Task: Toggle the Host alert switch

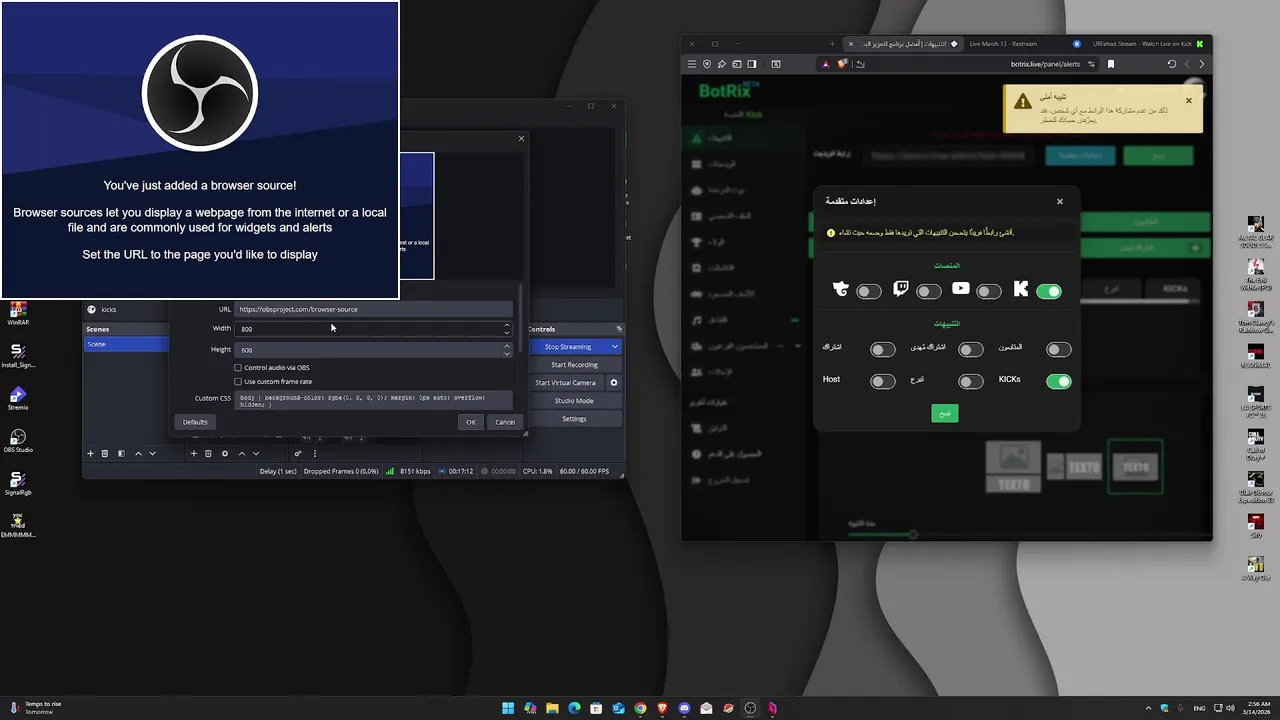Action: (x=883, y=382)
